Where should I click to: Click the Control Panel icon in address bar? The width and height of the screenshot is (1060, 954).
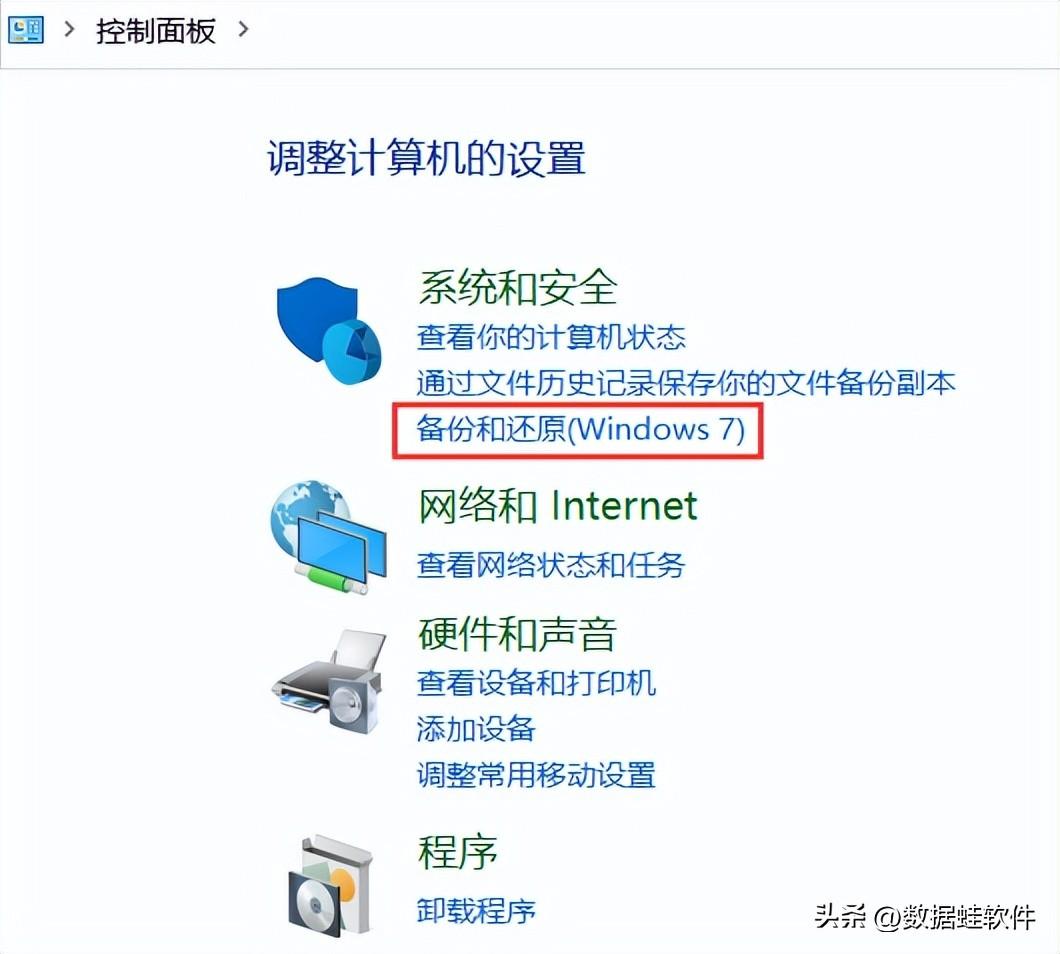(26, 30)
